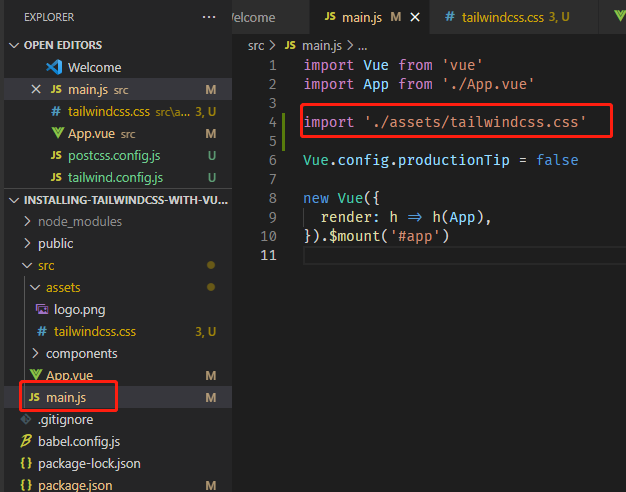Open App.vue in open editors list

(x=91, y=134)
